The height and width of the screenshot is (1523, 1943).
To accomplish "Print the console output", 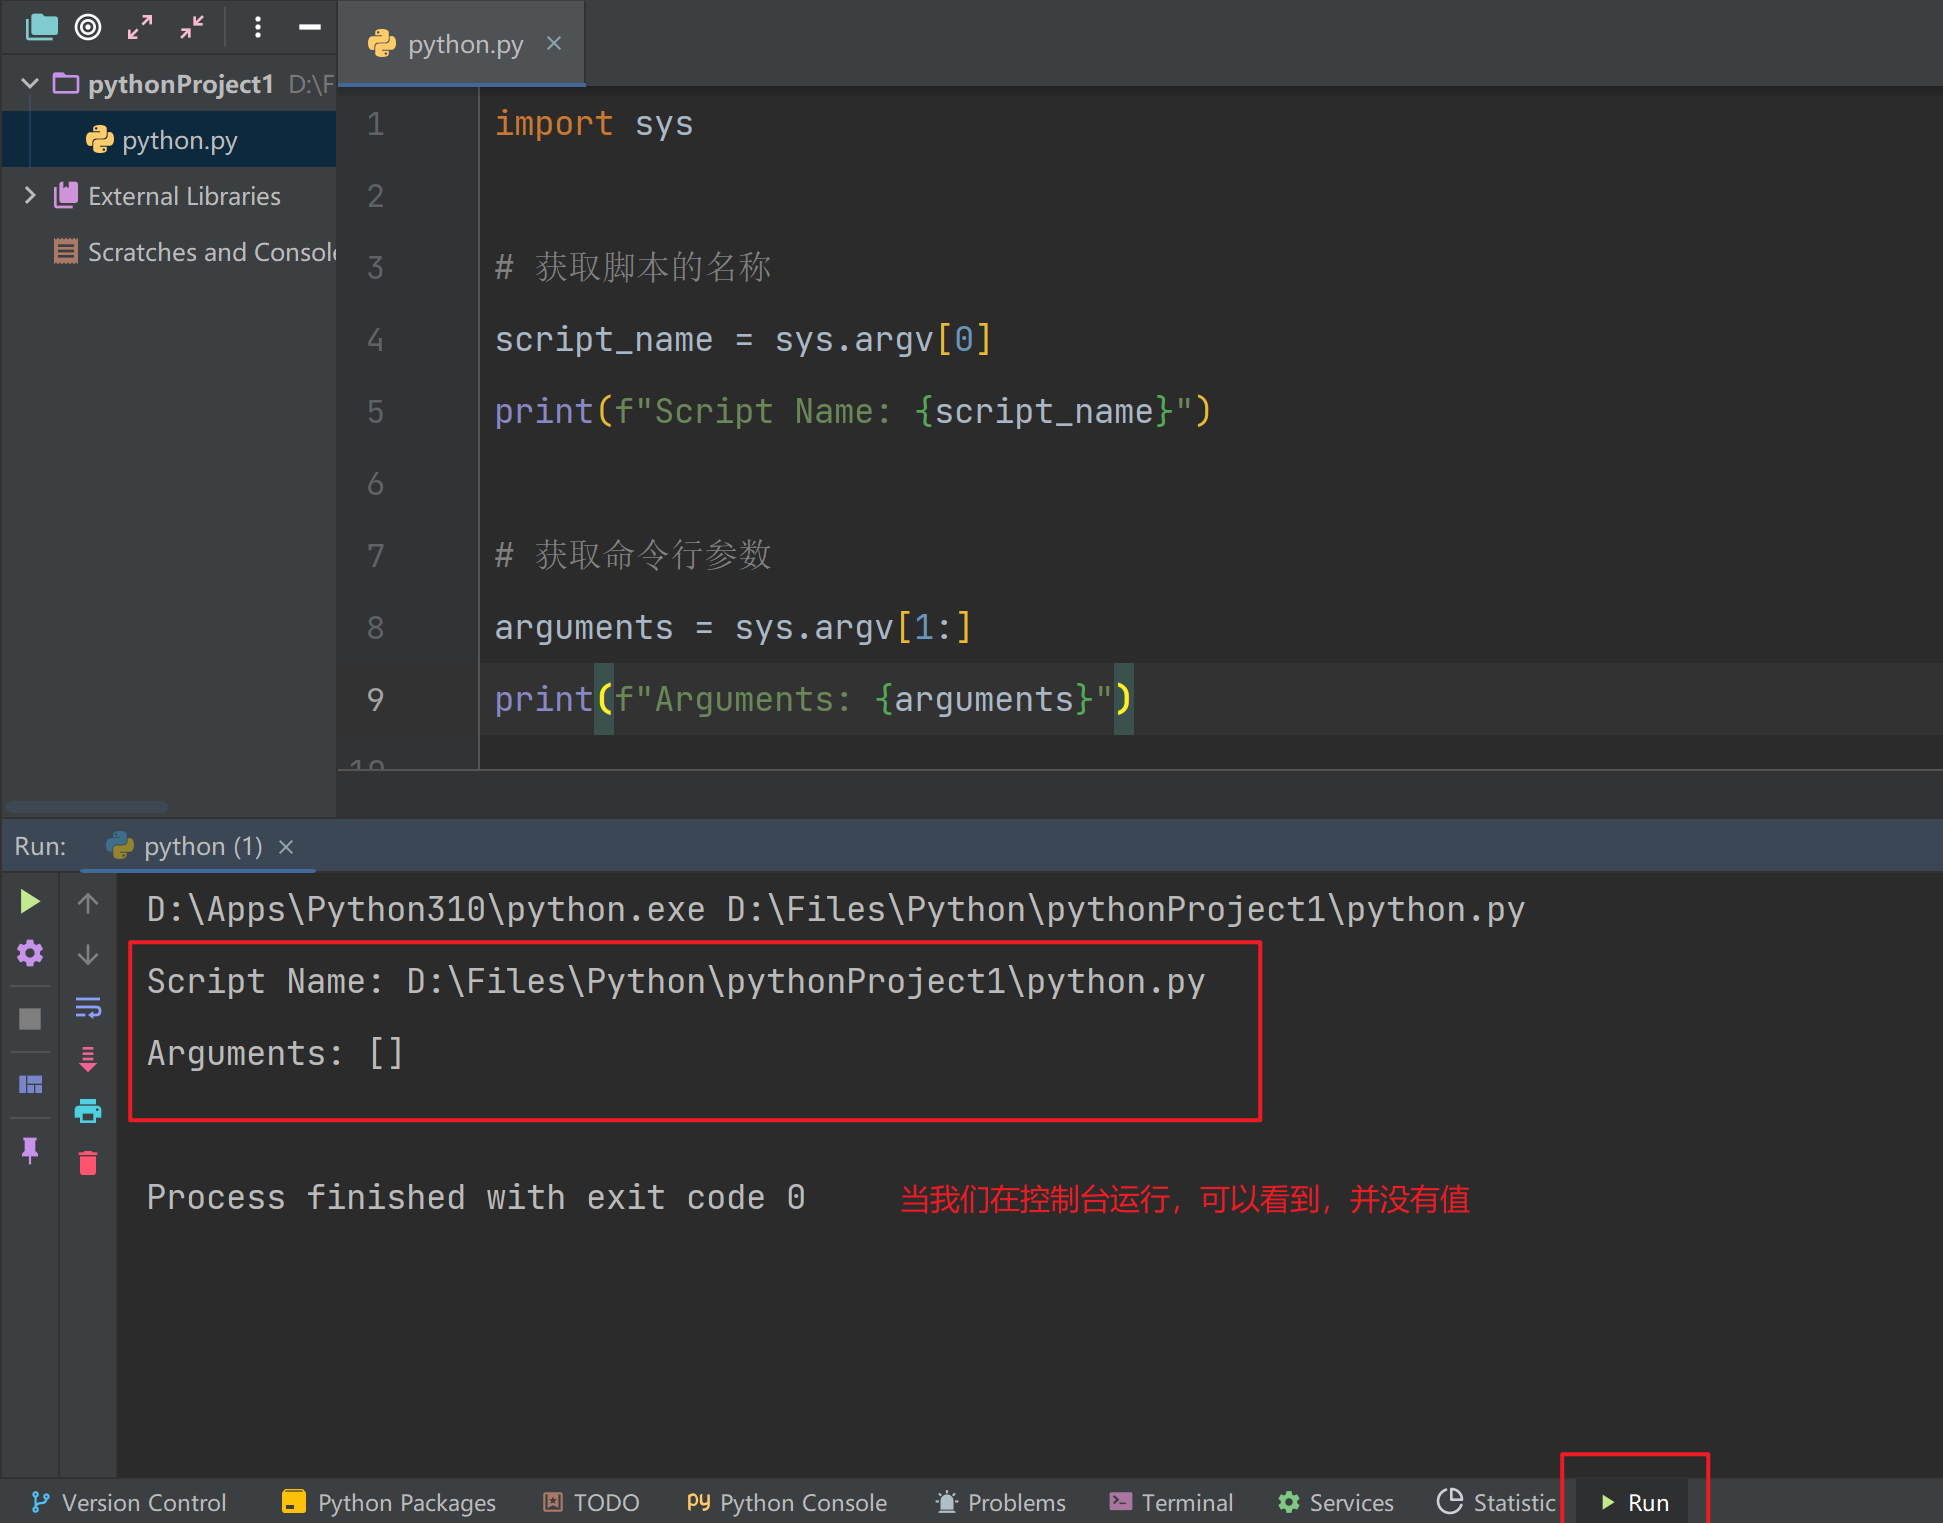I will pos(88,1111).
